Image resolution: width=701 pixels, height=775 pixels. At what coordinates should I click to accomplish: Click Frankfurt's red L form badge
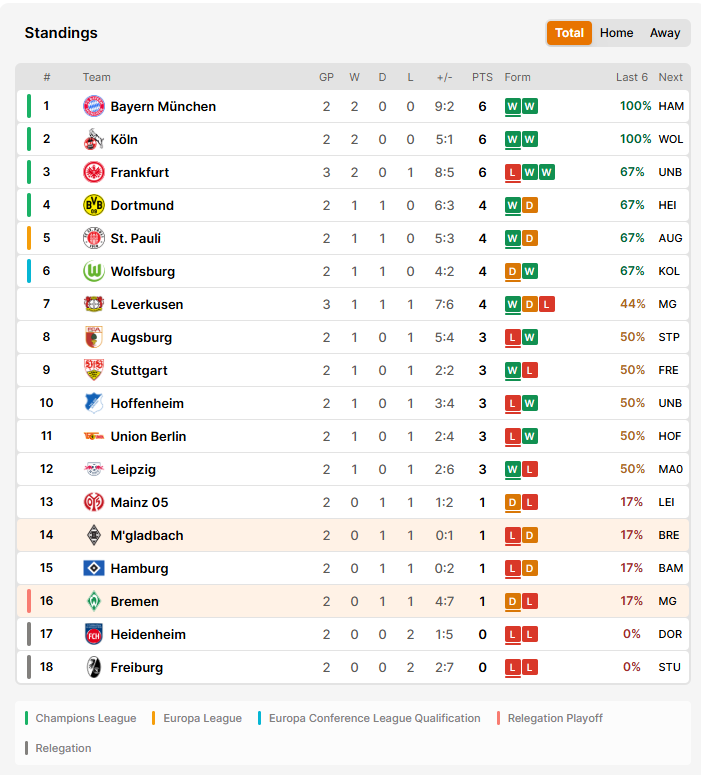click(513, 172)
